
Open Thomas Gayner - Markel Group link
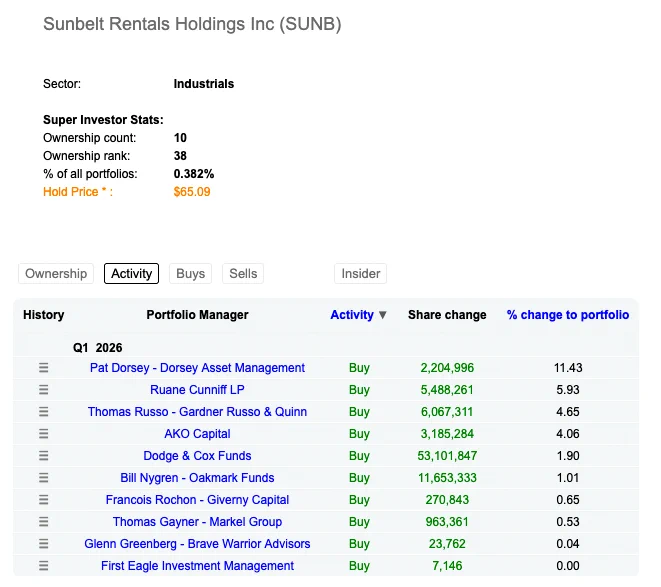(x=197, y=522)
